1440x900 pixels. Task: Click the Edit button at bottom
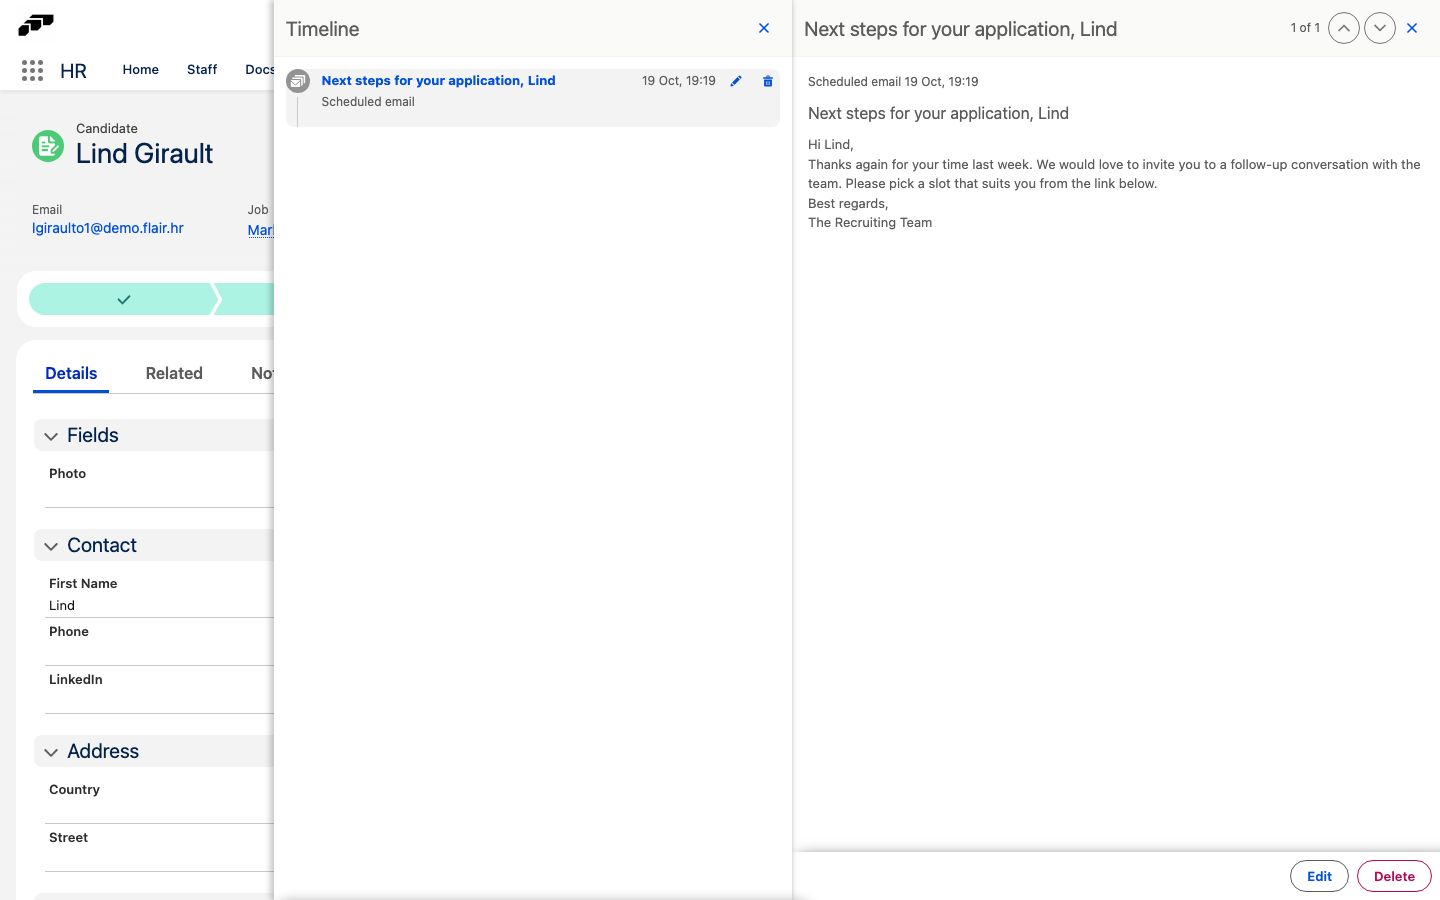coord(1319,876)
